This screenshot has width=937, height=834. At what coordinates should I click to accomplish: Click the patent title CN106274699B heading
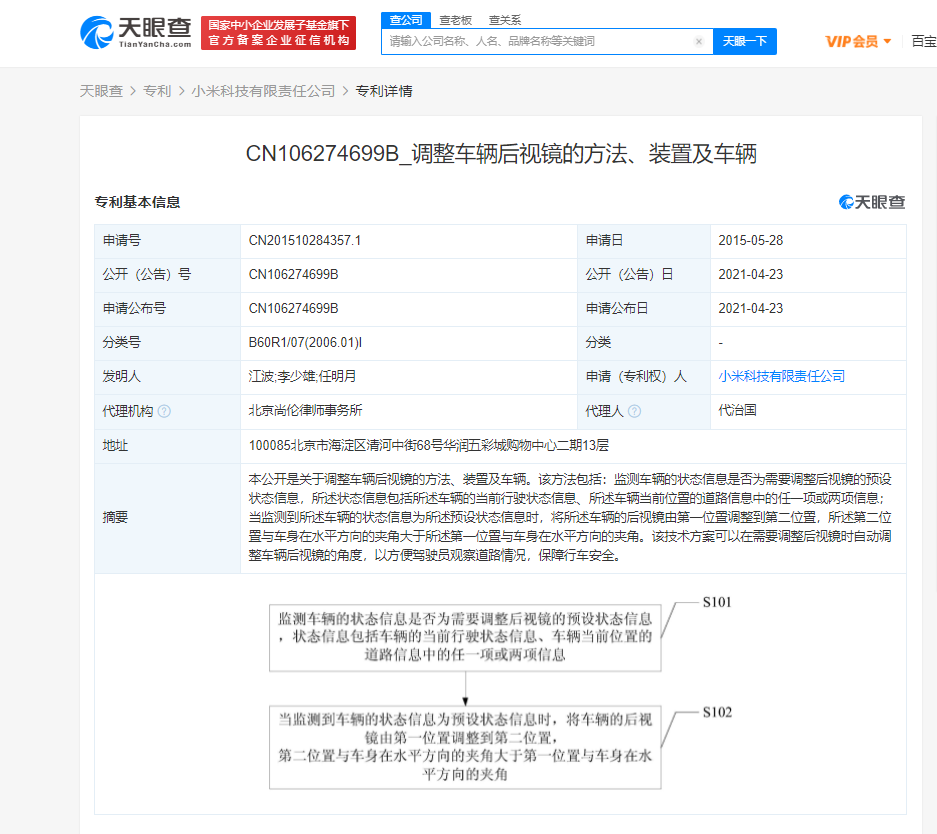(501, 154)
